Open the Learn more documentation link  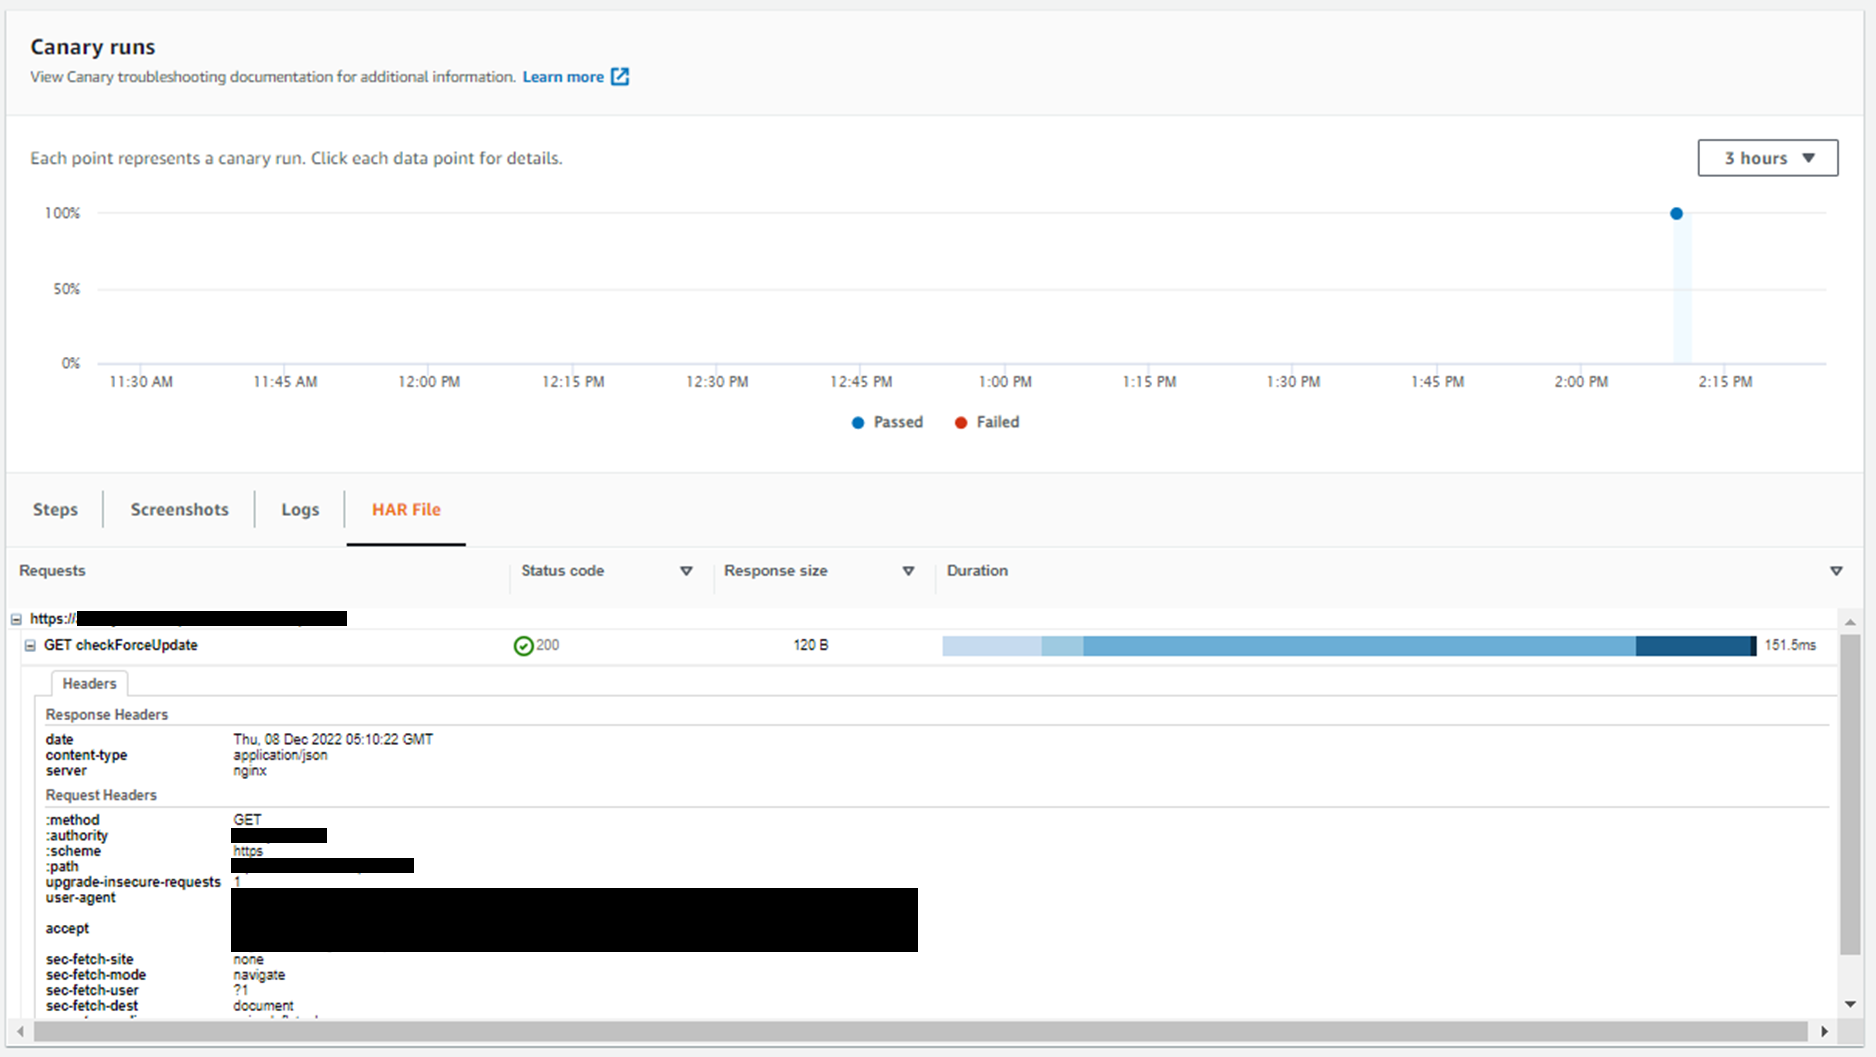click(x=563, y=77)
